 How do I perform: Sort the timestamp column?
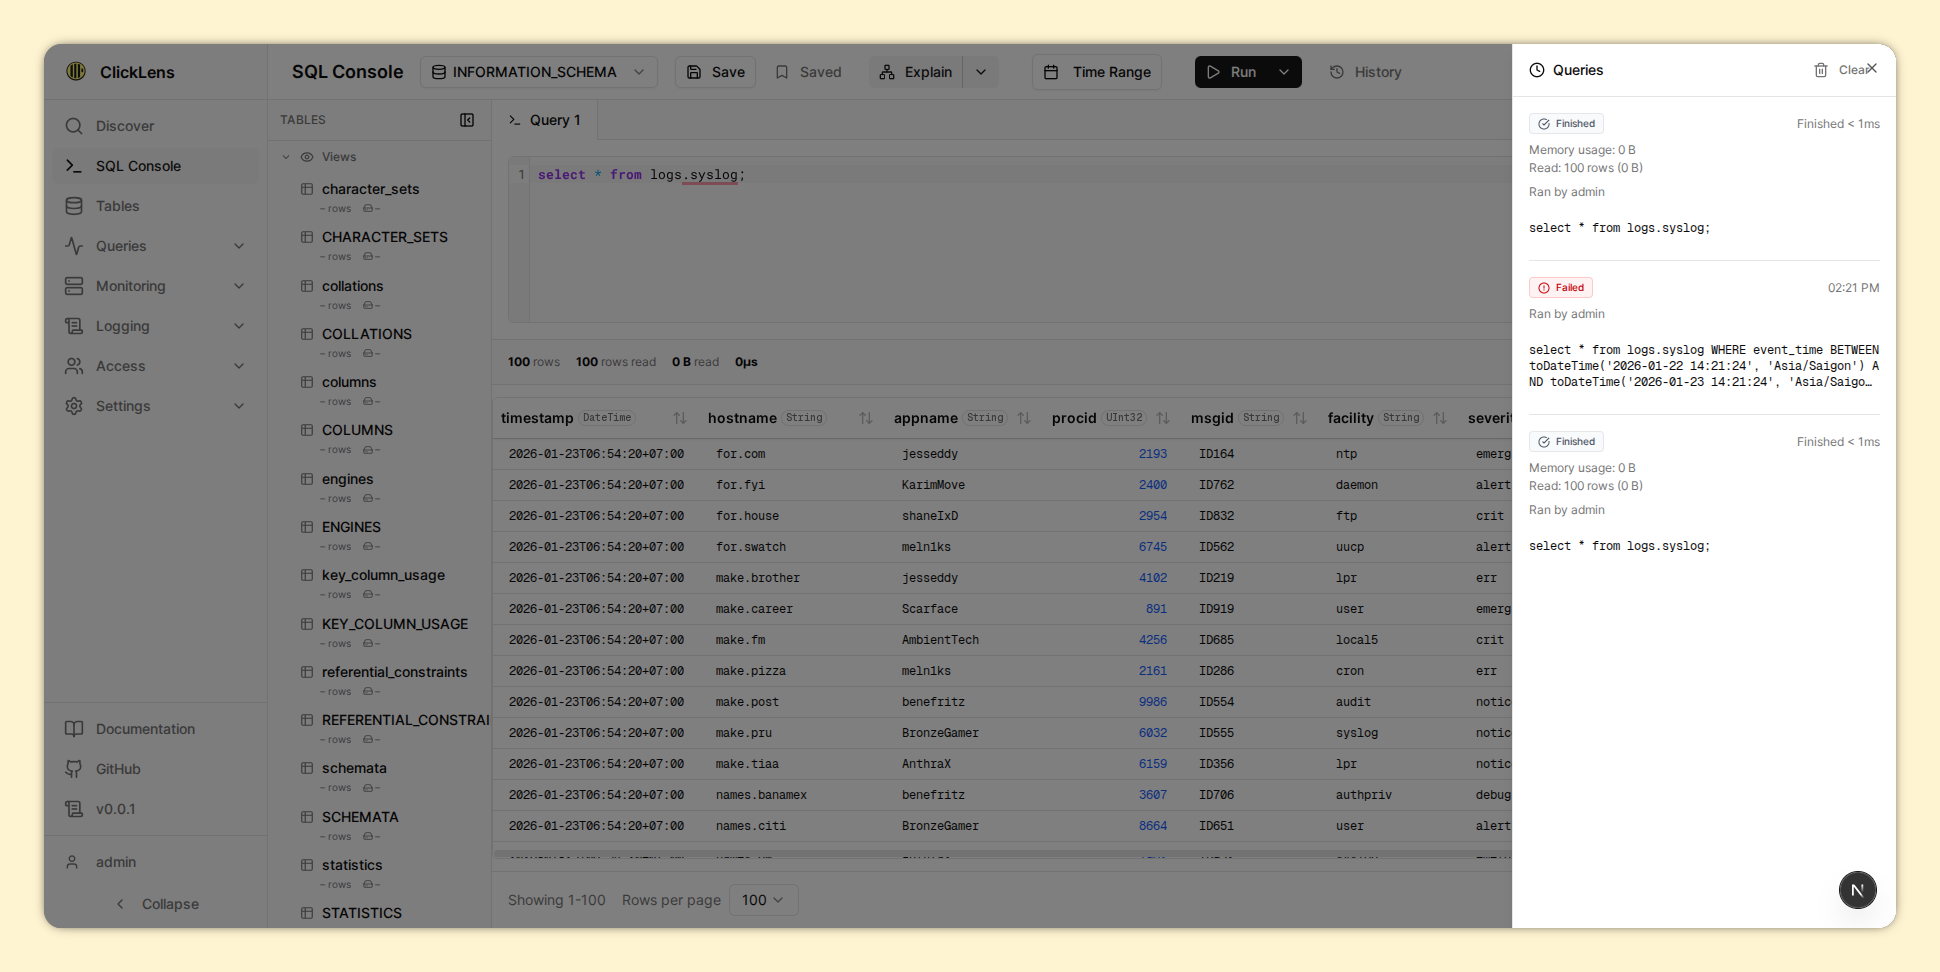(680, 418)
